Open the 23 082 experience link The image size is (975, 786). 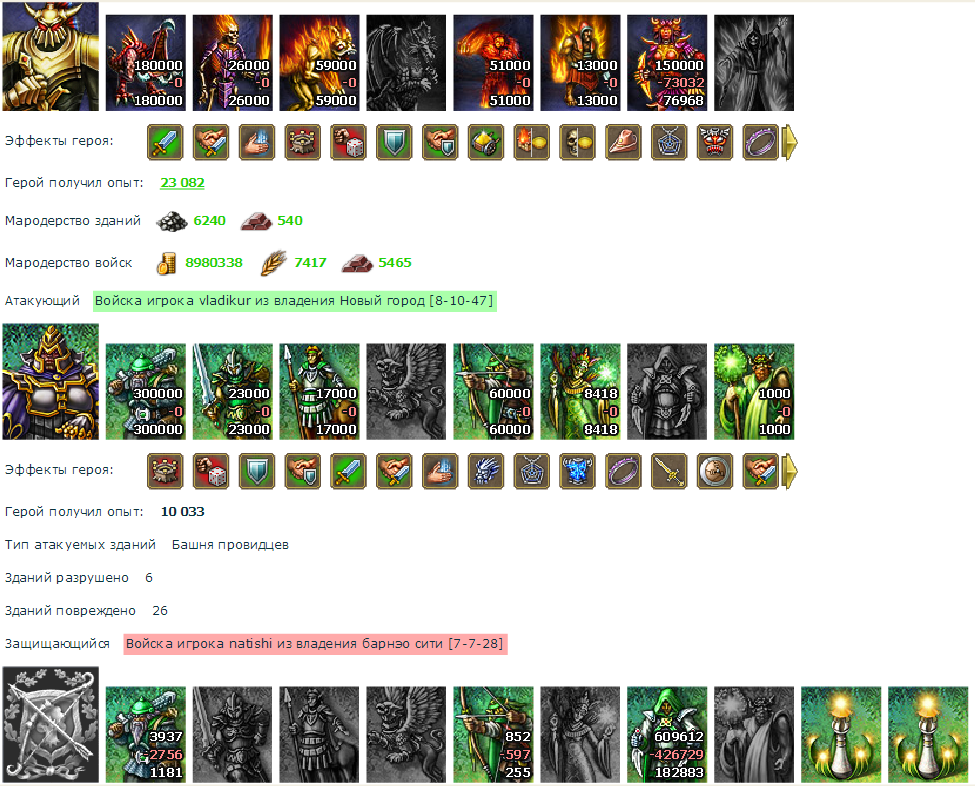[182, 183]
